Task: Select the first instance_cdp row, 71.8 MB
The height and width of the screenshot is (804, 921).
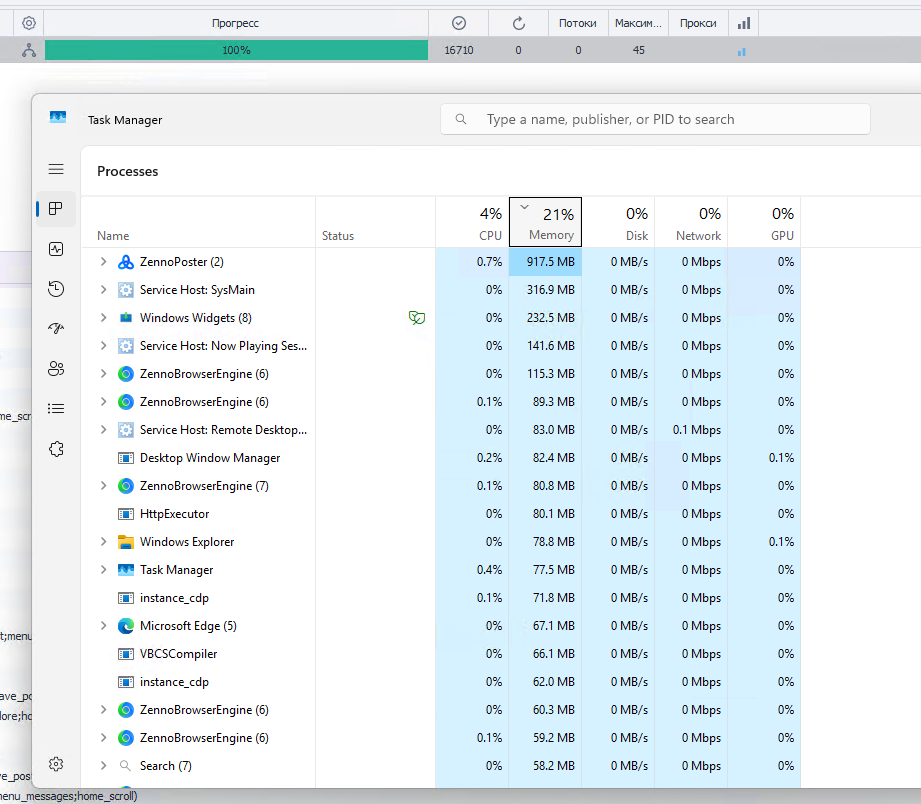Action: pyautogui.click(x=441, y=598)
